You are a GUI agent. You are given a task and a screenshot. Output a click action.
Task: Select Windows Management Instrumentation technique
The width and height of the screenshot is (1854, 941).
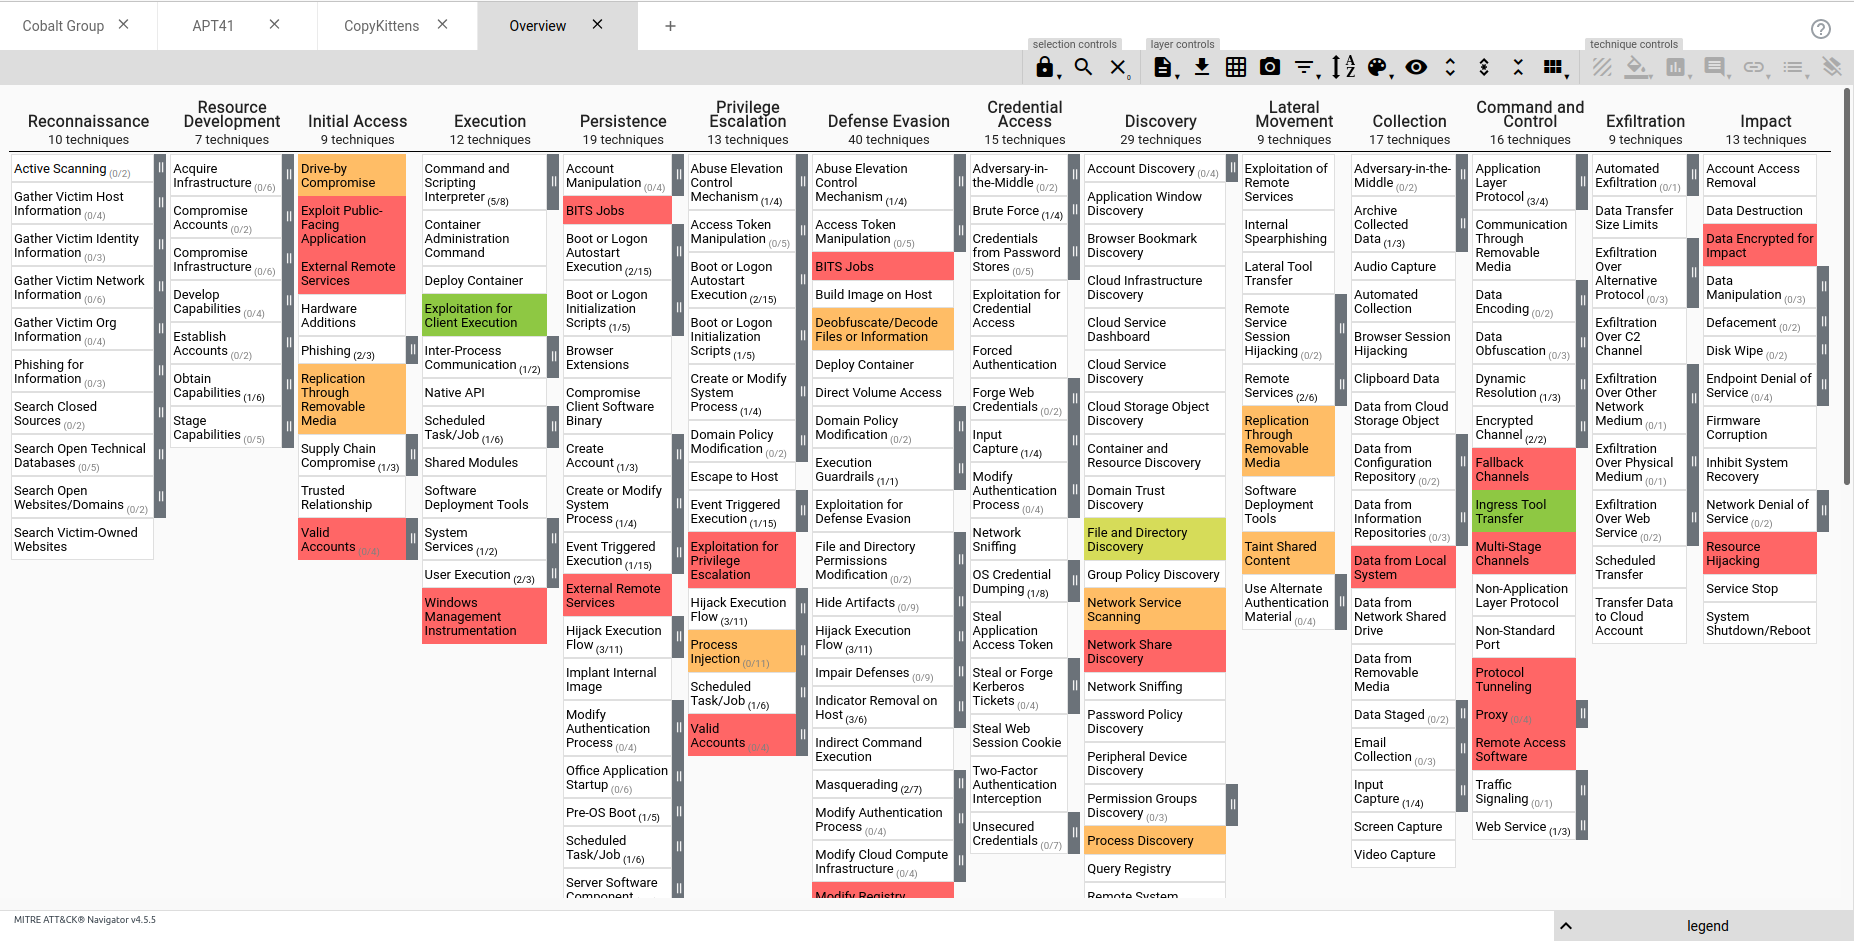click(x=484, y=616)
